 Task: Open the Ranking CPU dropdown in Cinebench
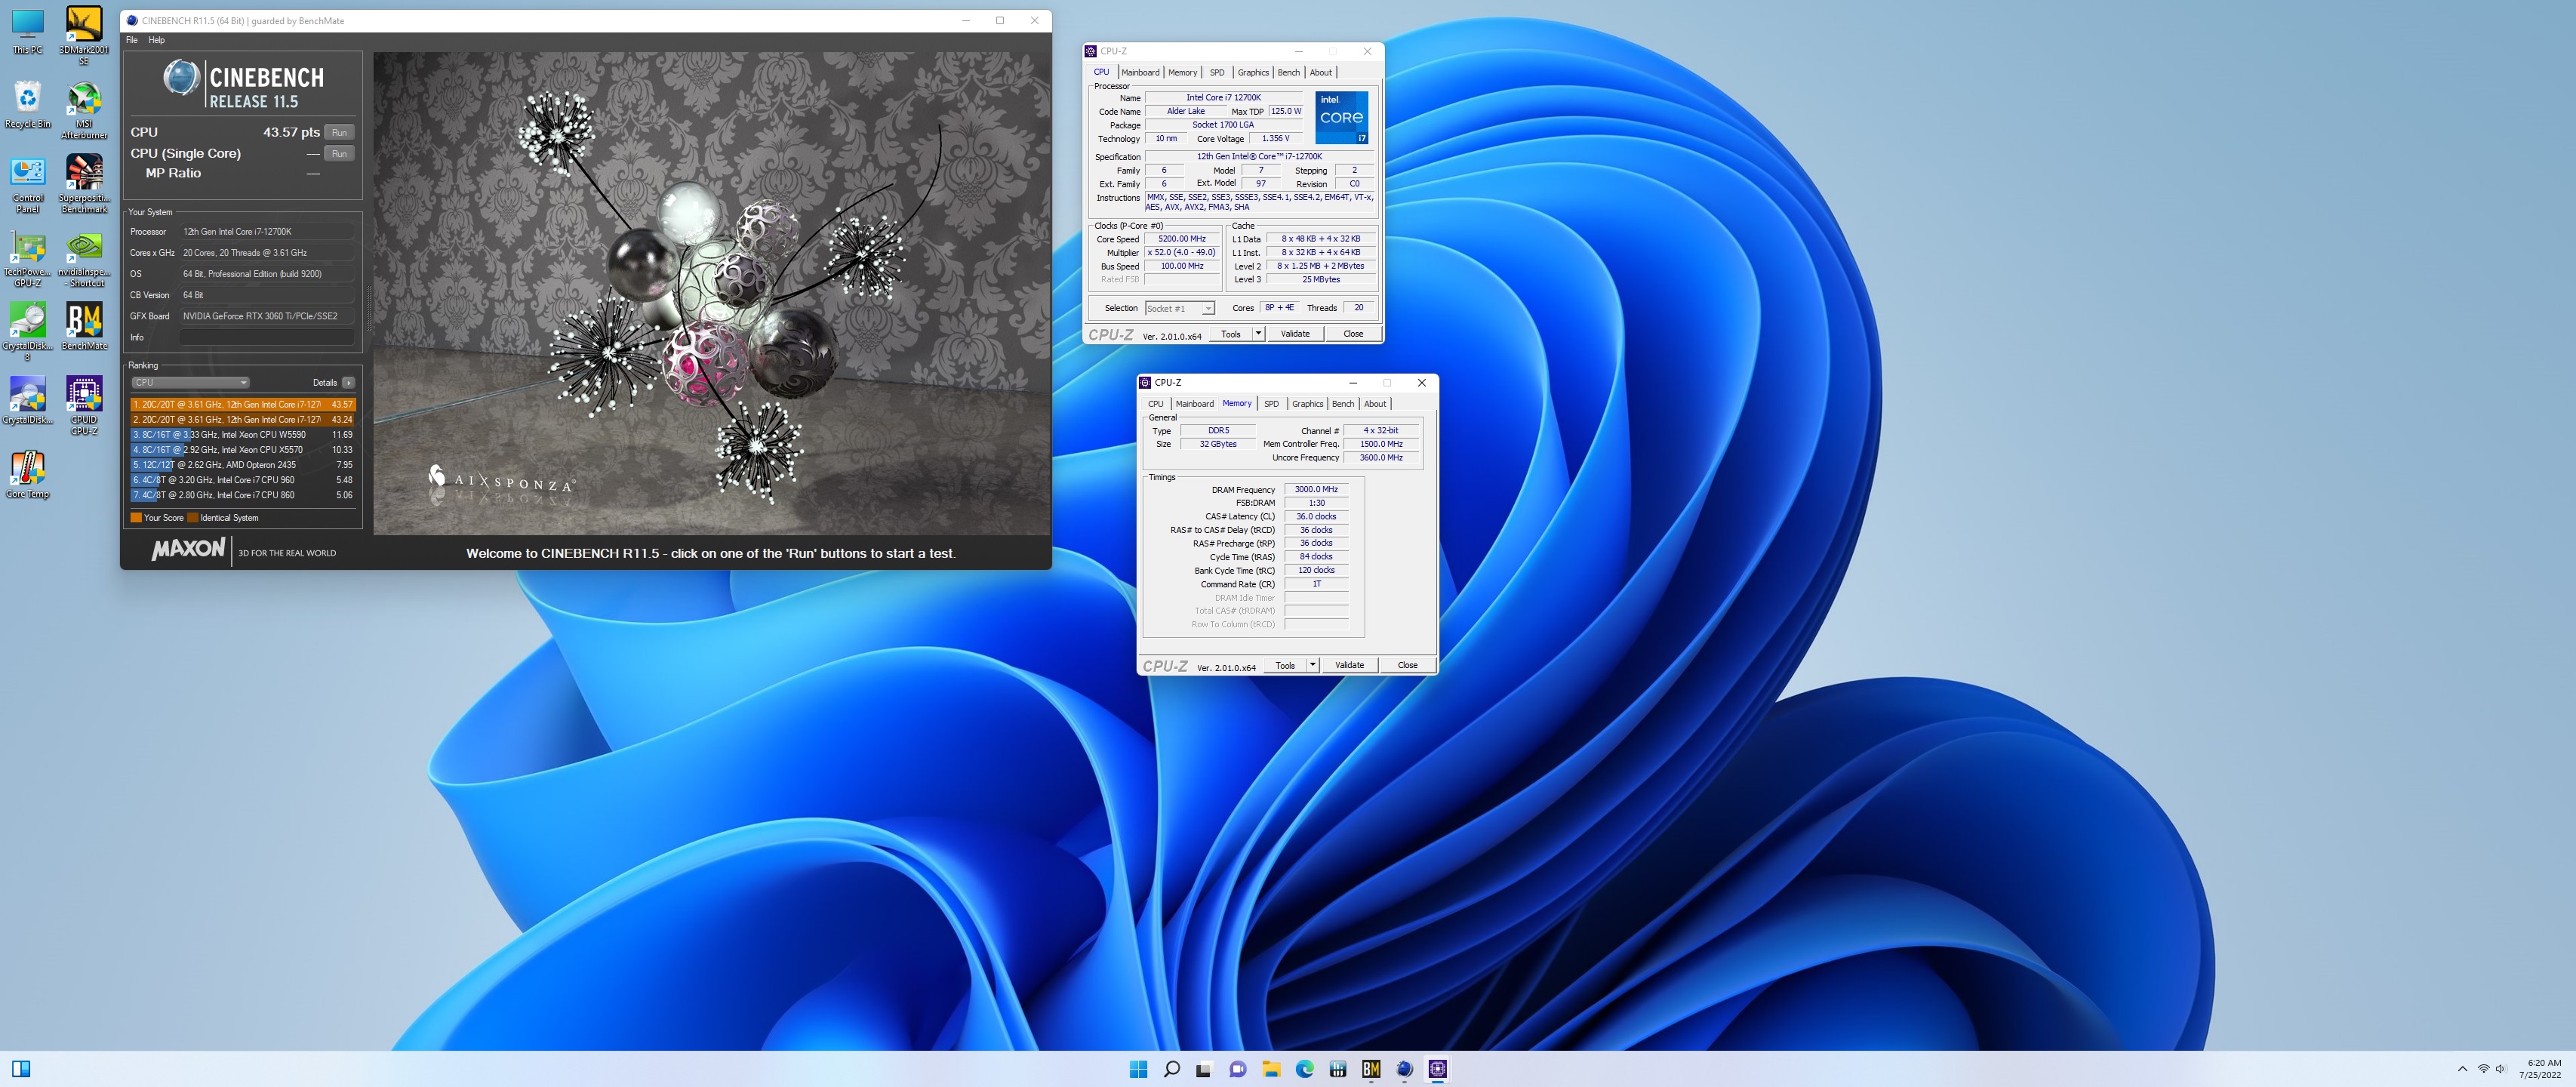click(190, 383)
